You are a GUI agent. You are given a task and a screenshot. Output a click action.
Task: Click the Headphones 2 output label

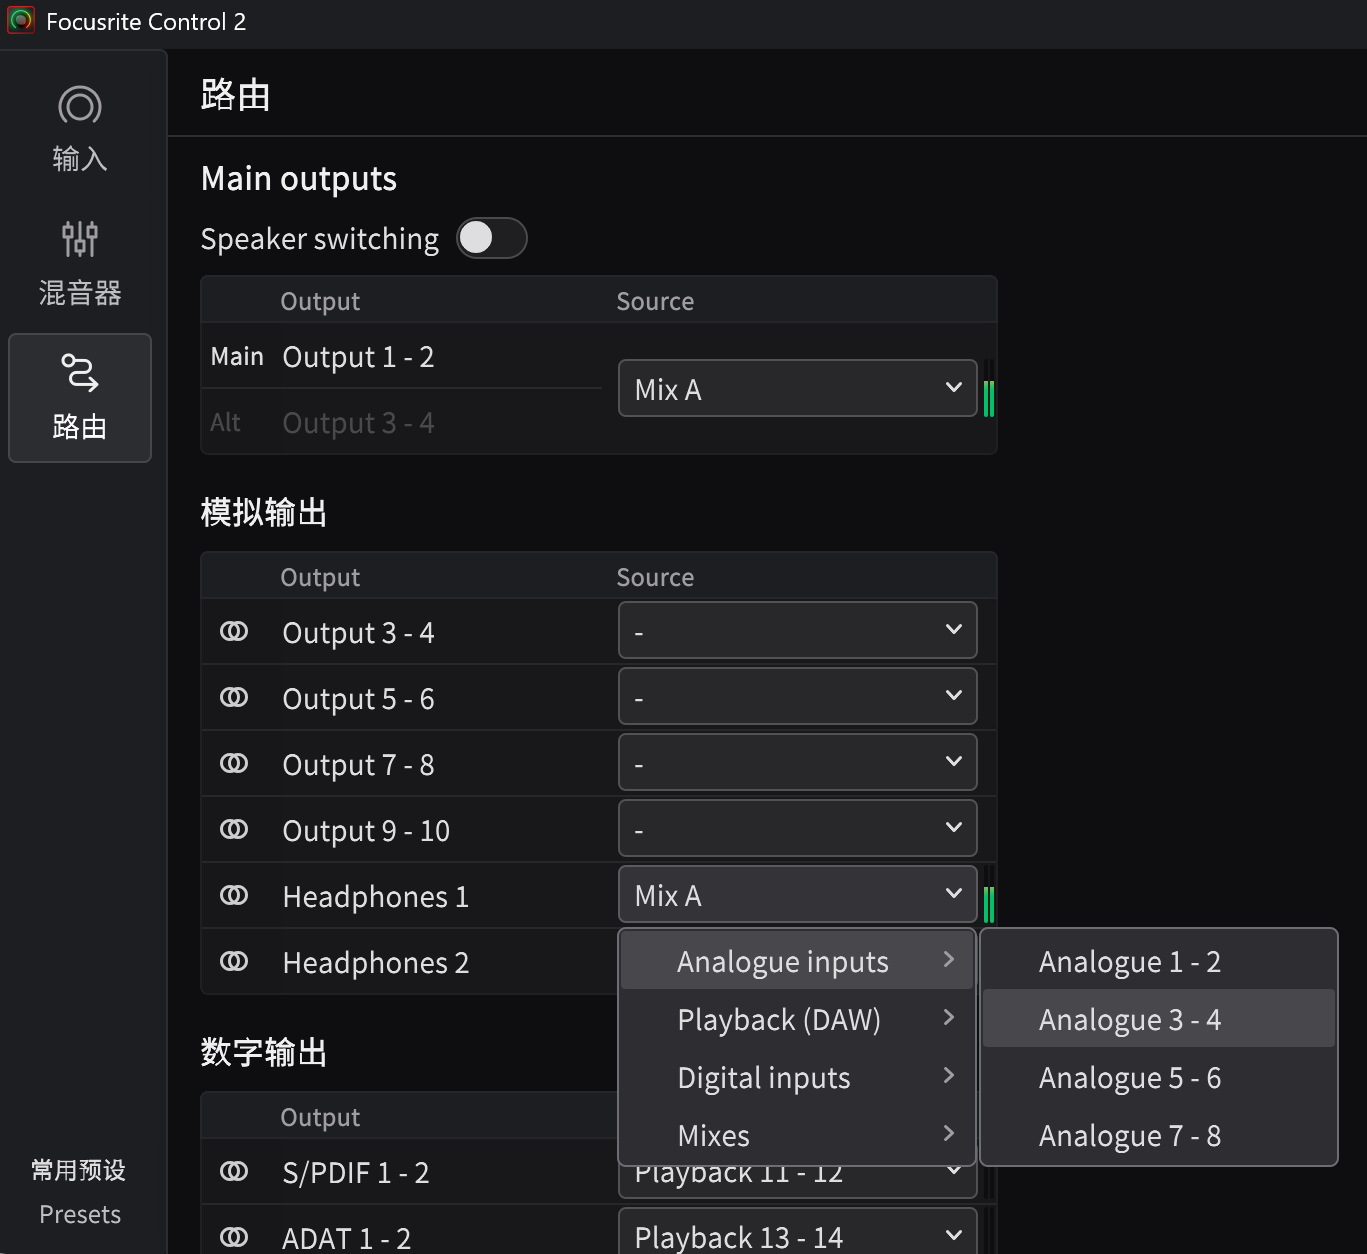(376, 962)
